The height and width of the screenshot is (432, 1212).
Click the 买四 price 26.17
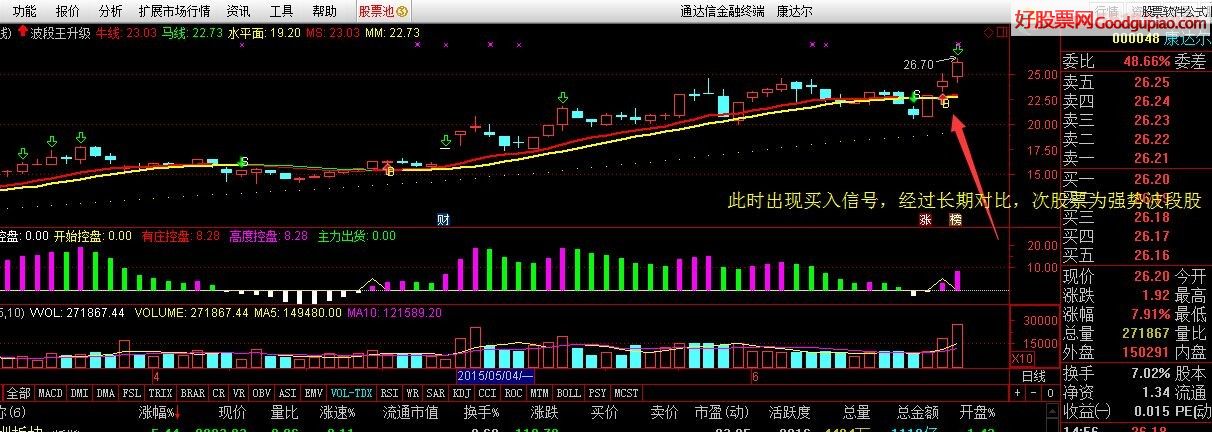(x=1153, y=236)
